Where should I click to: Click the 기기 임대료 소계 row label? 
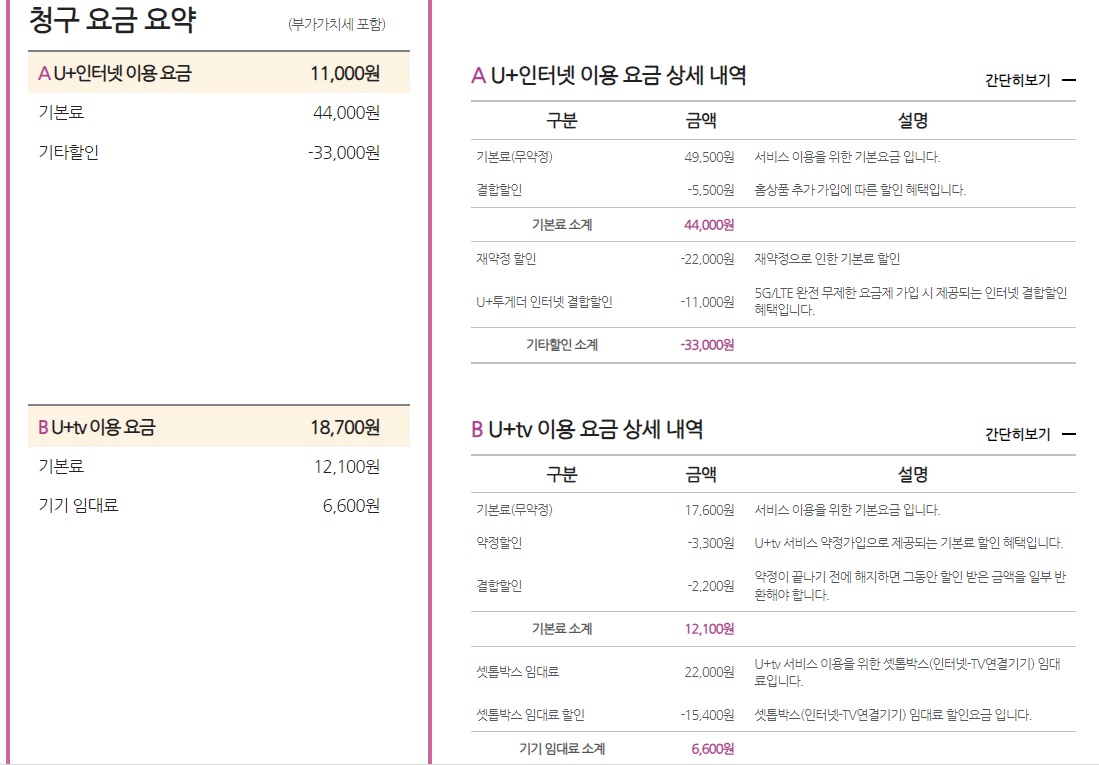click(x=562, y=749)
